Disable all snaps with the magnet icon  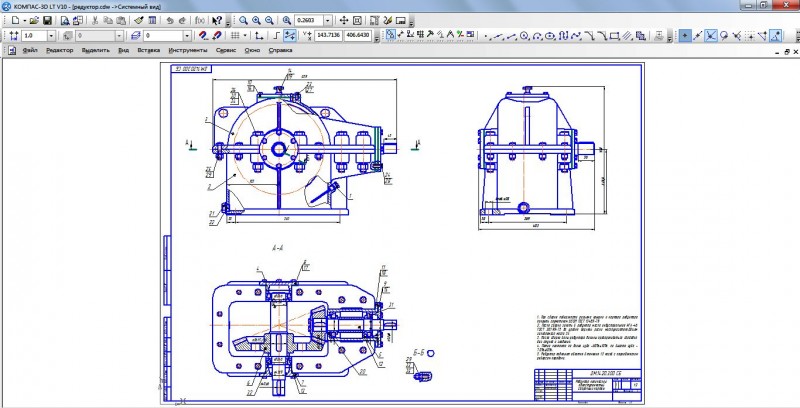click(217, 36)
